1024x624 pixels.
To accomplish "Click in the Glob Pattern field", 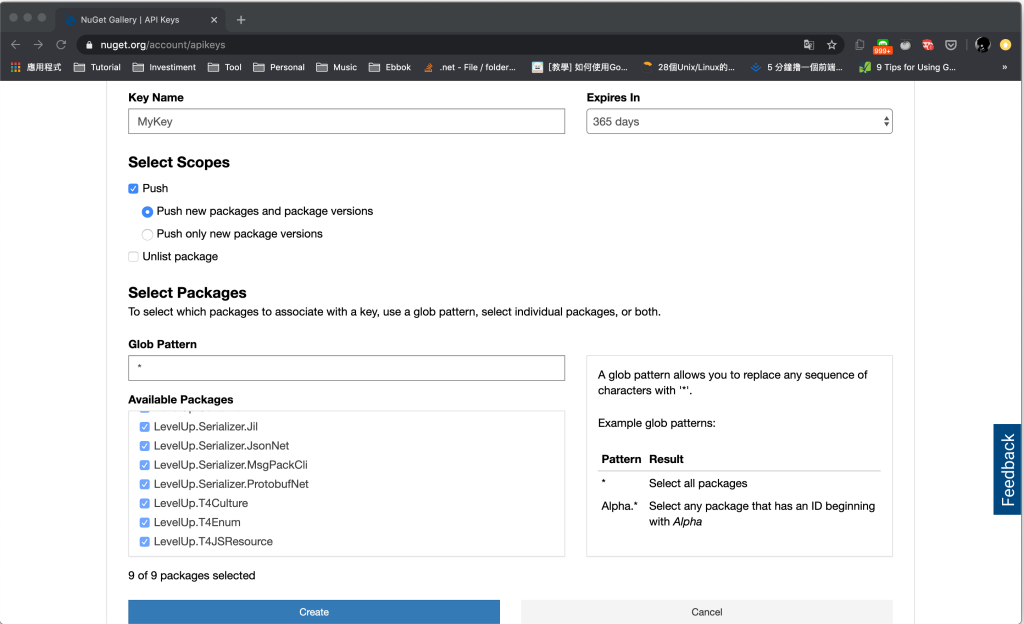I will [x=346, y=368].
